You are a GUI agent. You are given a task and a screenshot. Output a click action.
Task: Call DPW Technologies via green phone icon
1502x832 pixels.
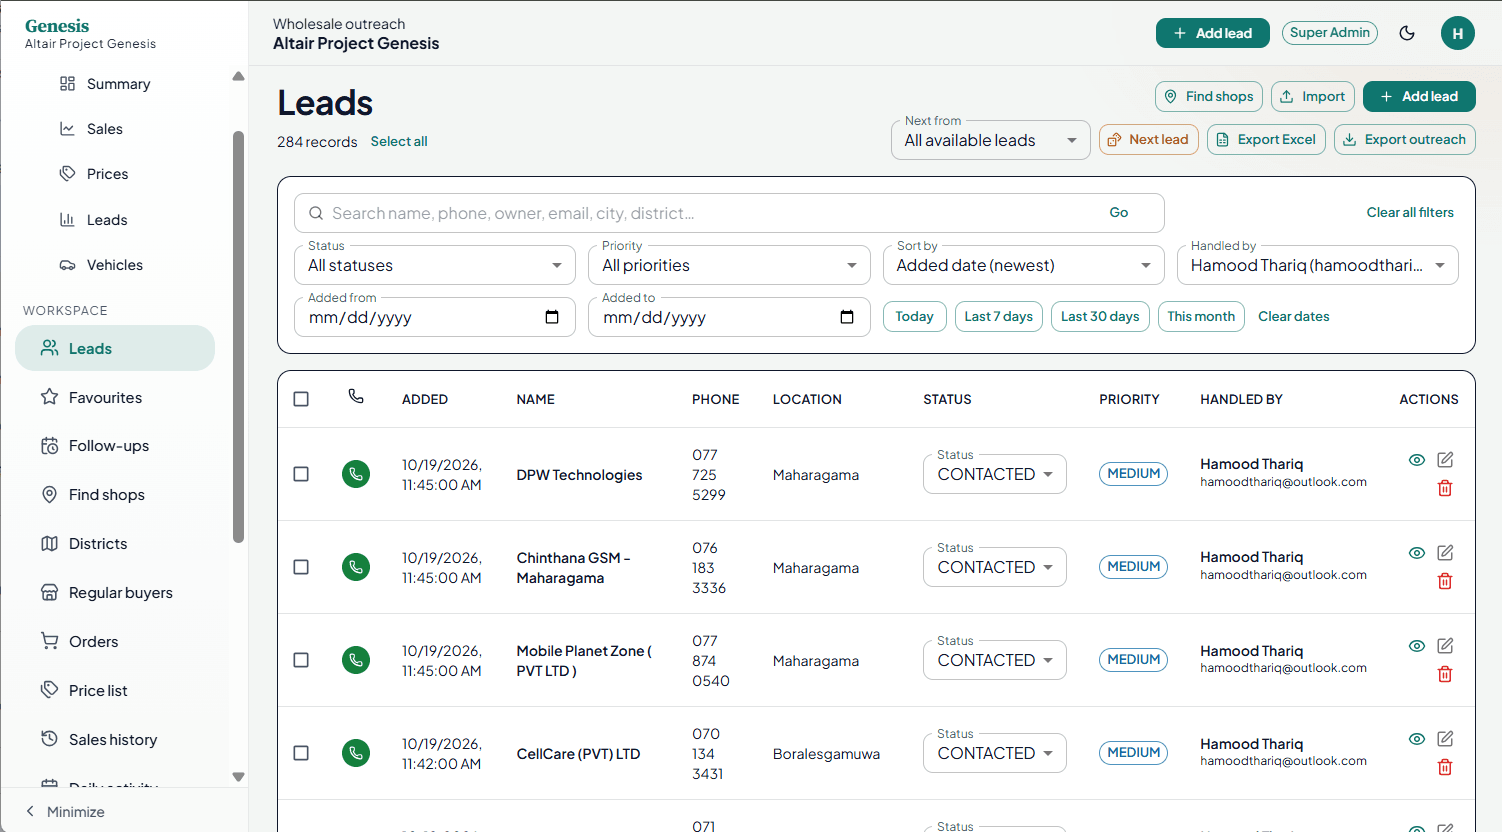coord(356,474)
